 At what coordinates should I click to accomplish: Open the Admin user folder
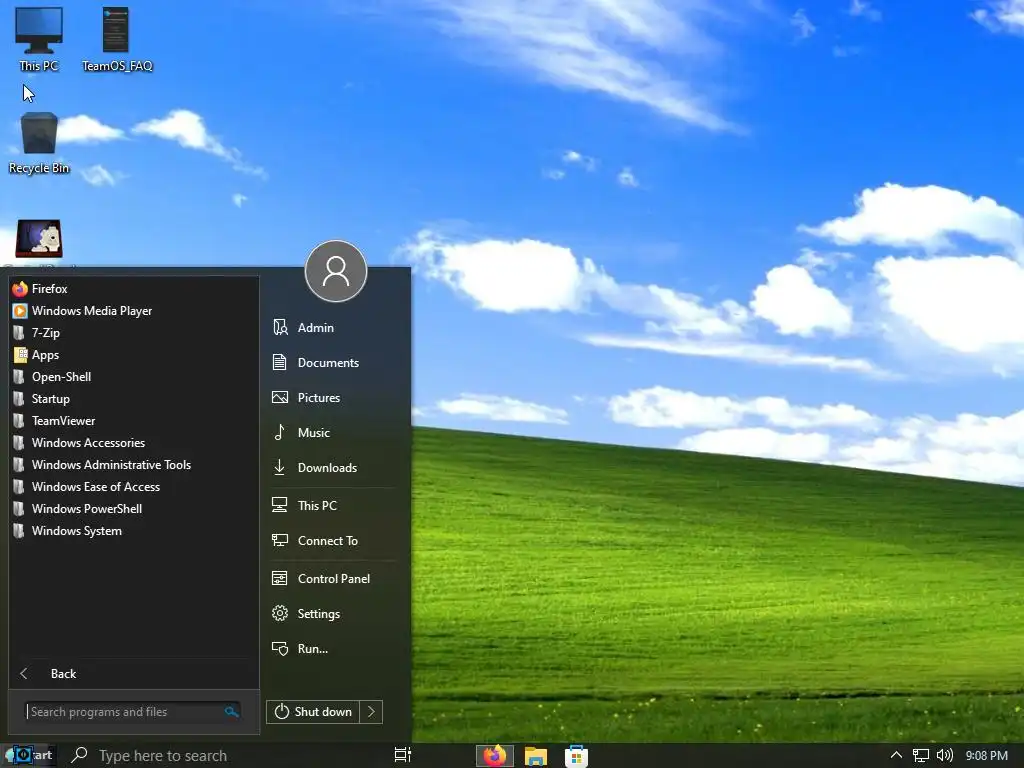(x=334, y=328)
